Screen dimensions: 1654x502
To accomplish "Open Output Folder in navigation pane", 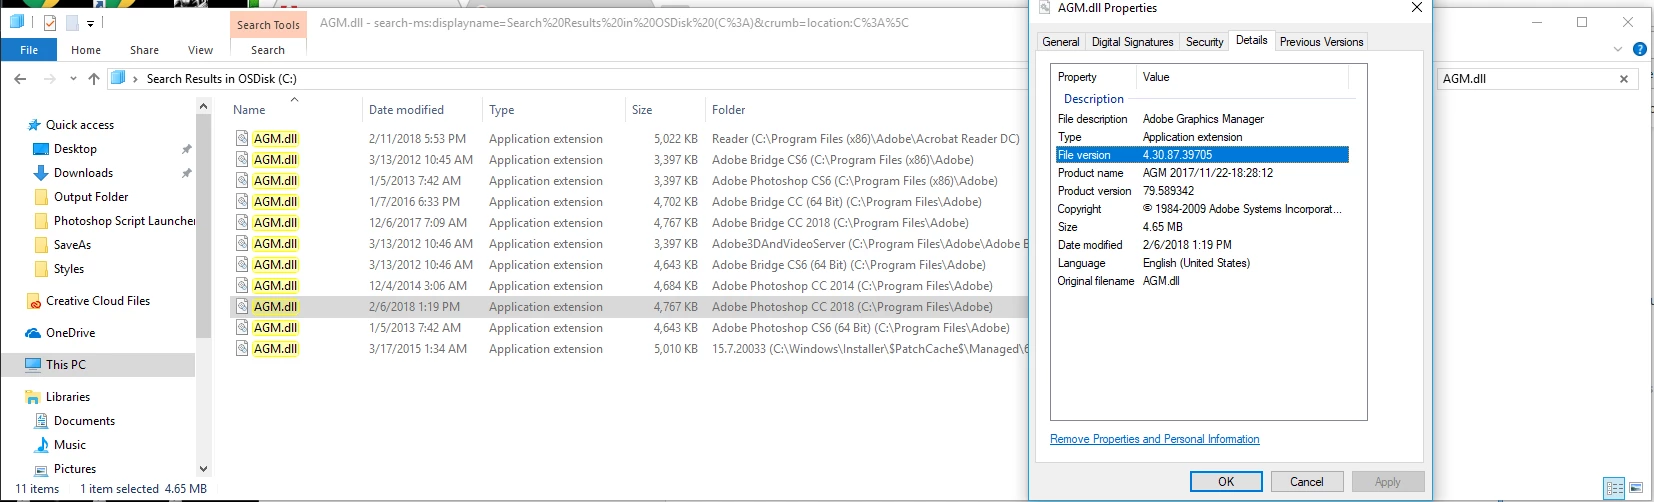I will click(91, 197).
